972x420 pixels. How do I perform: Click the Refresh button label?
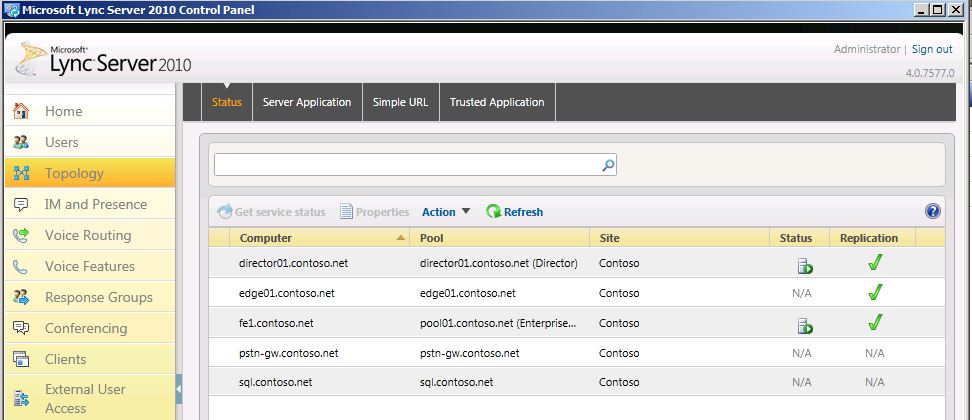tap(523, 212)
